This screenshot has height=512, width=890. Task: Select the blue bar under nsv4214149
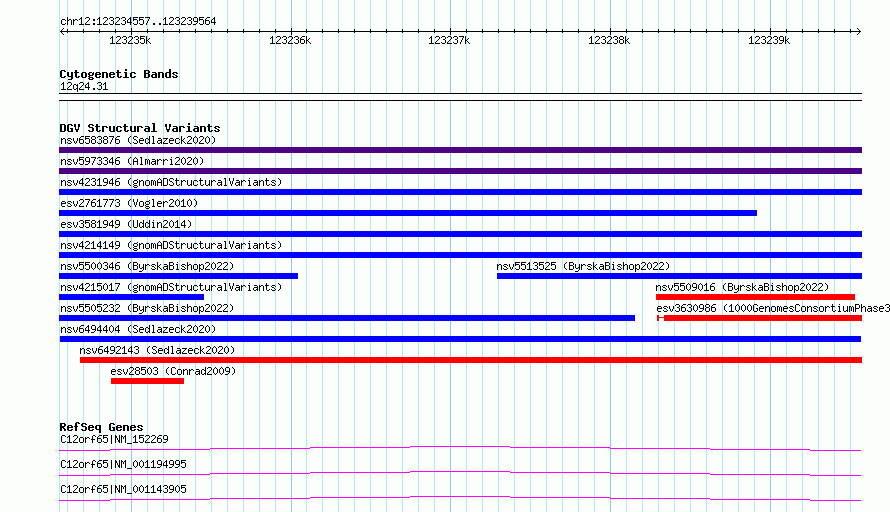[460, 255]
